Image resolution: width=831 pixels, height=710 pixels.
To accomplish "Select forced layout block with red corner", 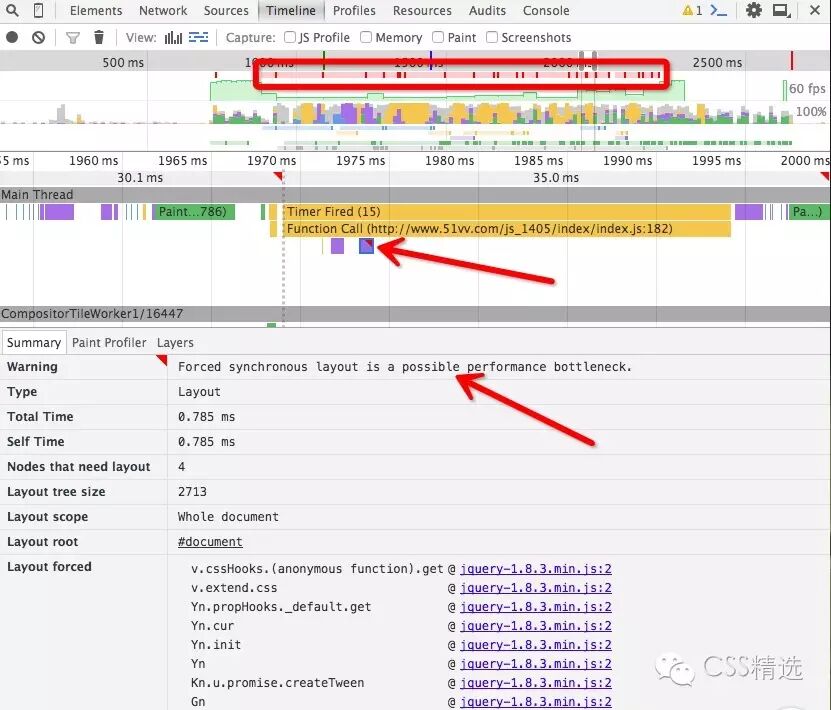I will pyautogui.click(x=366, y=246).
